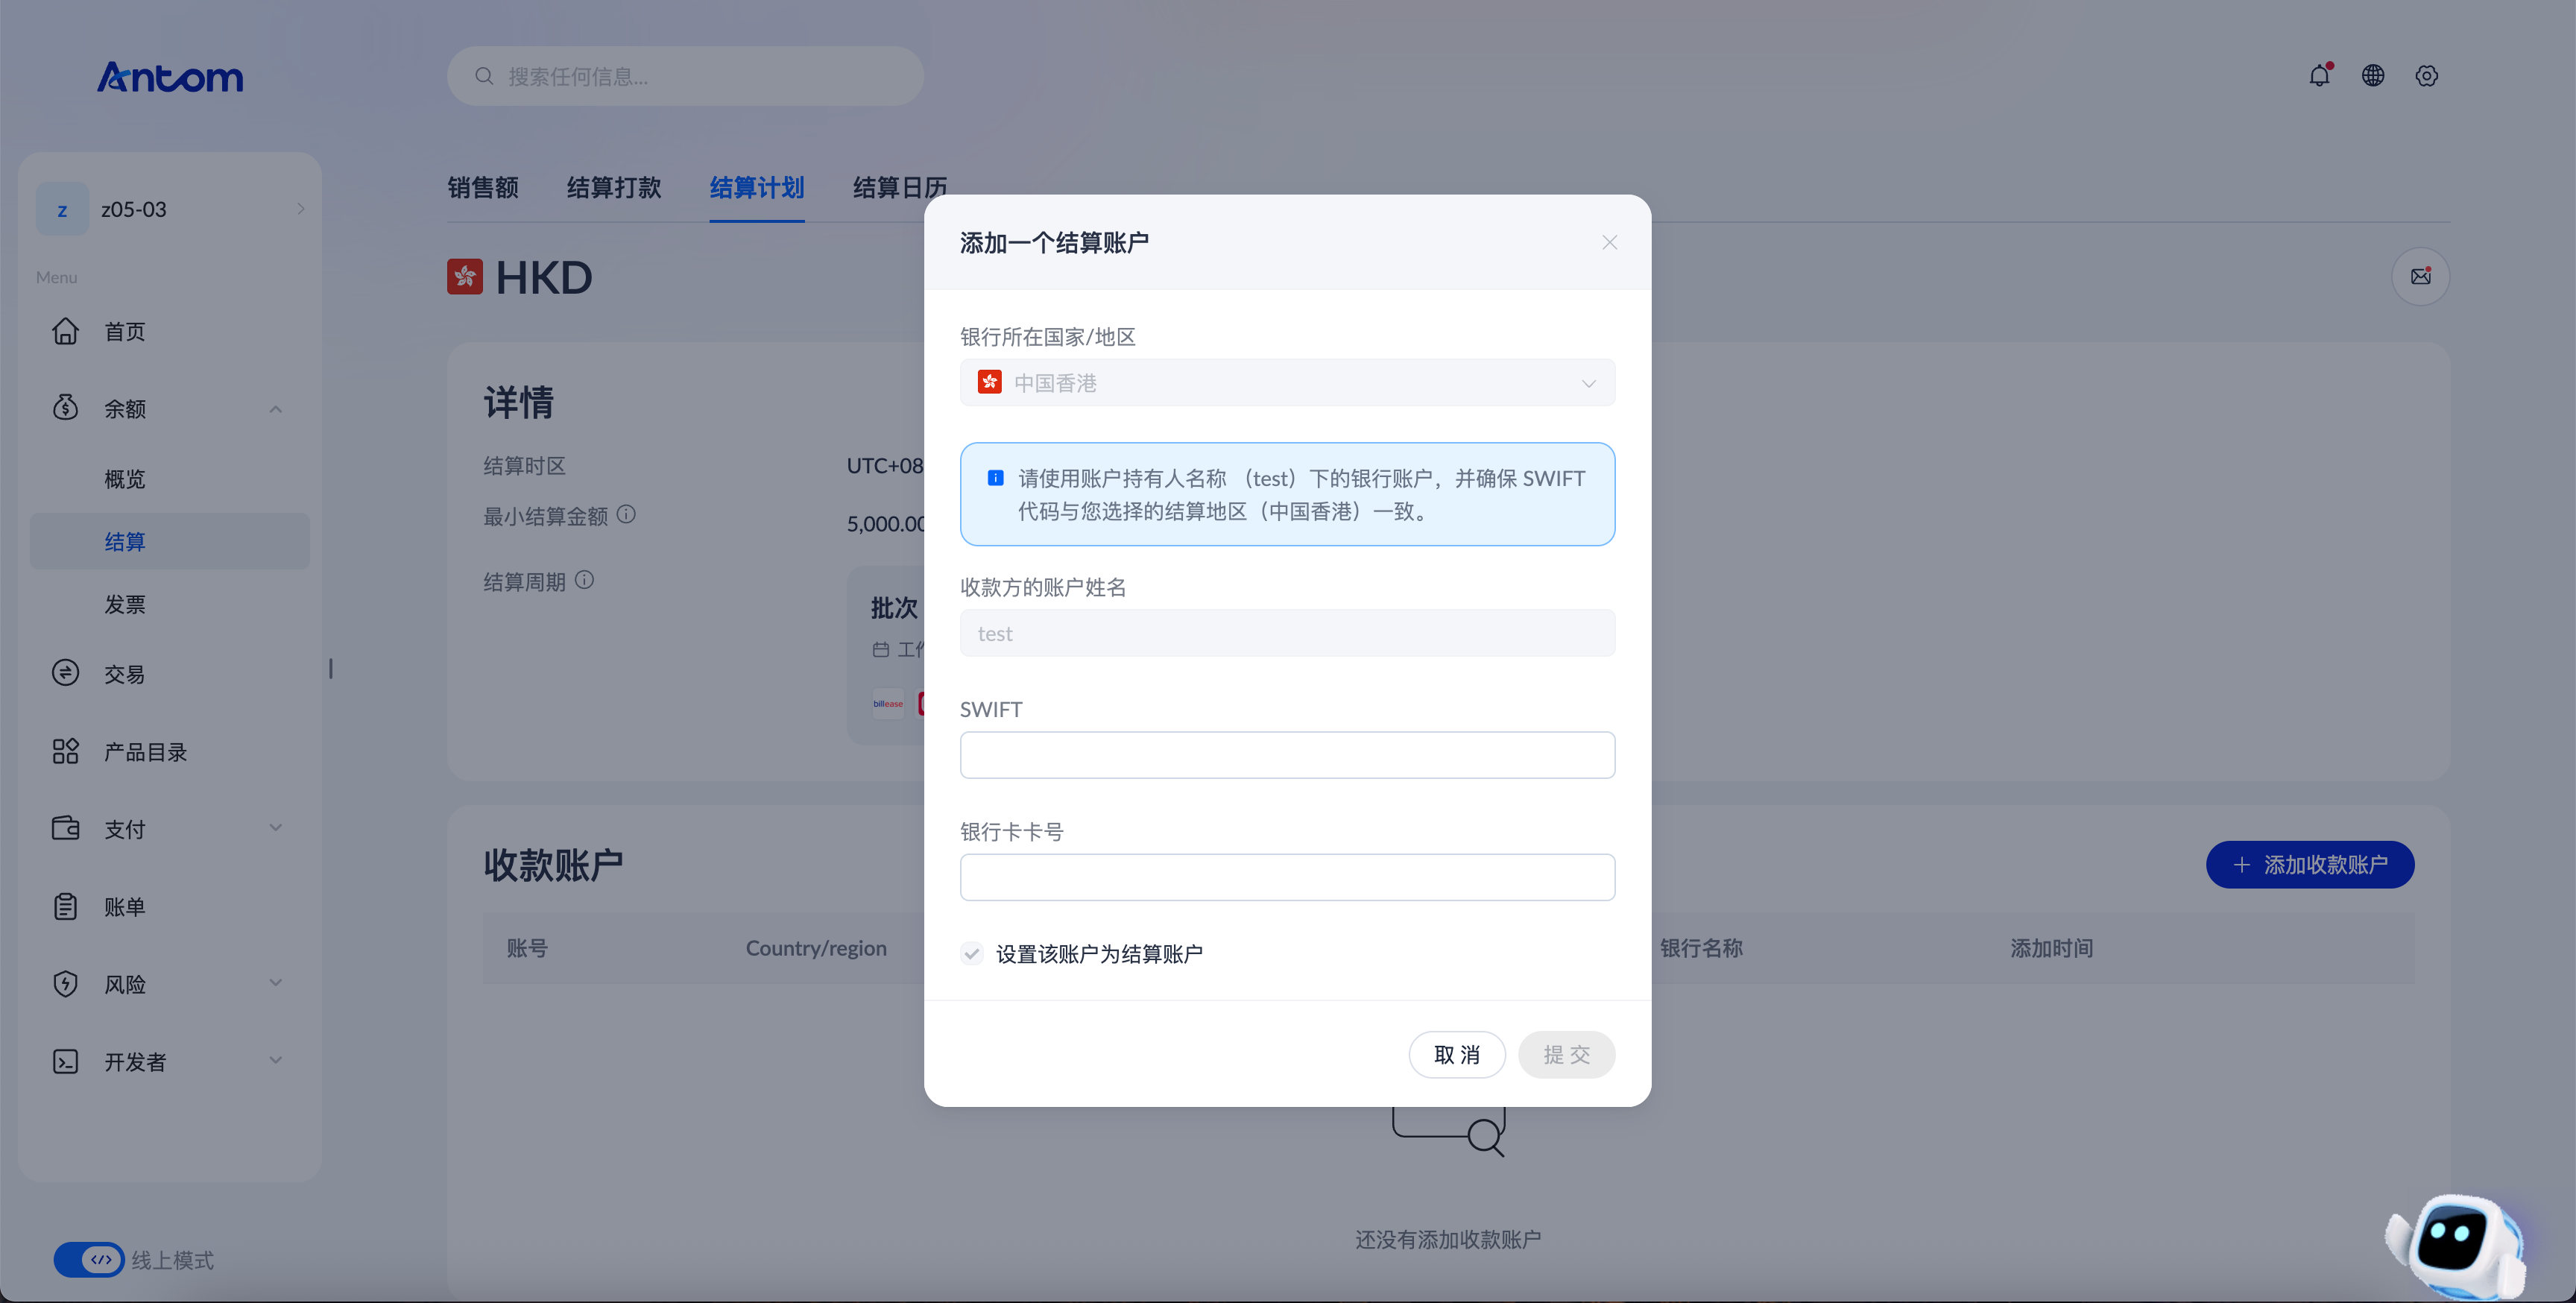The image size is (2576, 1303).
Task: Open the 银行所在国家/地区 dropdown
Action: (x=1287, y=383)
